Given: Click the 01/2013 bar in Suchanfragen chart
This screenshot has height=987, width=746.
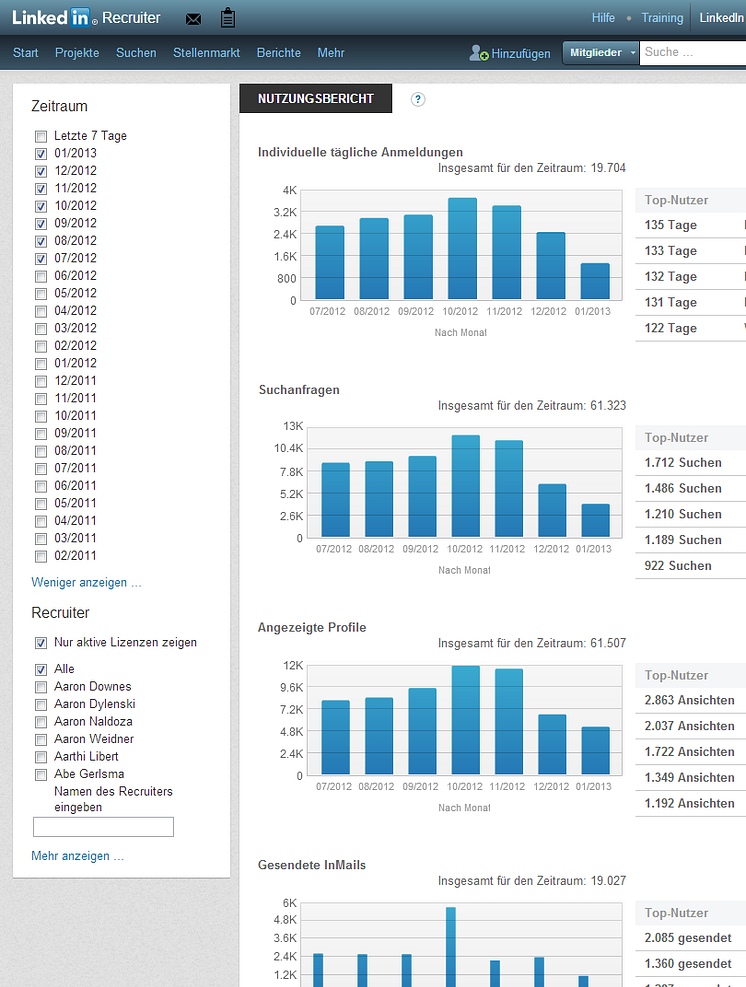Looking at the screenshot, I should coord(595,521).
